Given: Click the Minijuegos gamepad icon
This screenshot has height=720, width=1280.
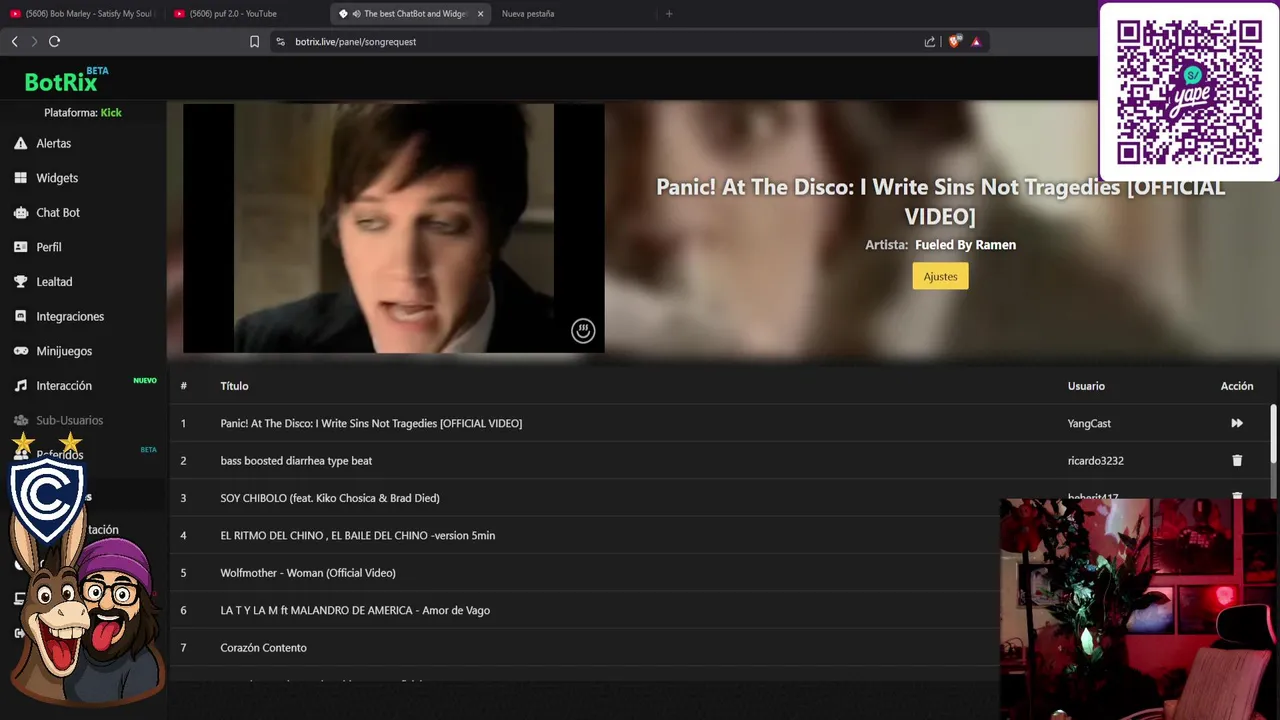Looking at the screenshot, I should pyautogui.click(x=20, y=351).
